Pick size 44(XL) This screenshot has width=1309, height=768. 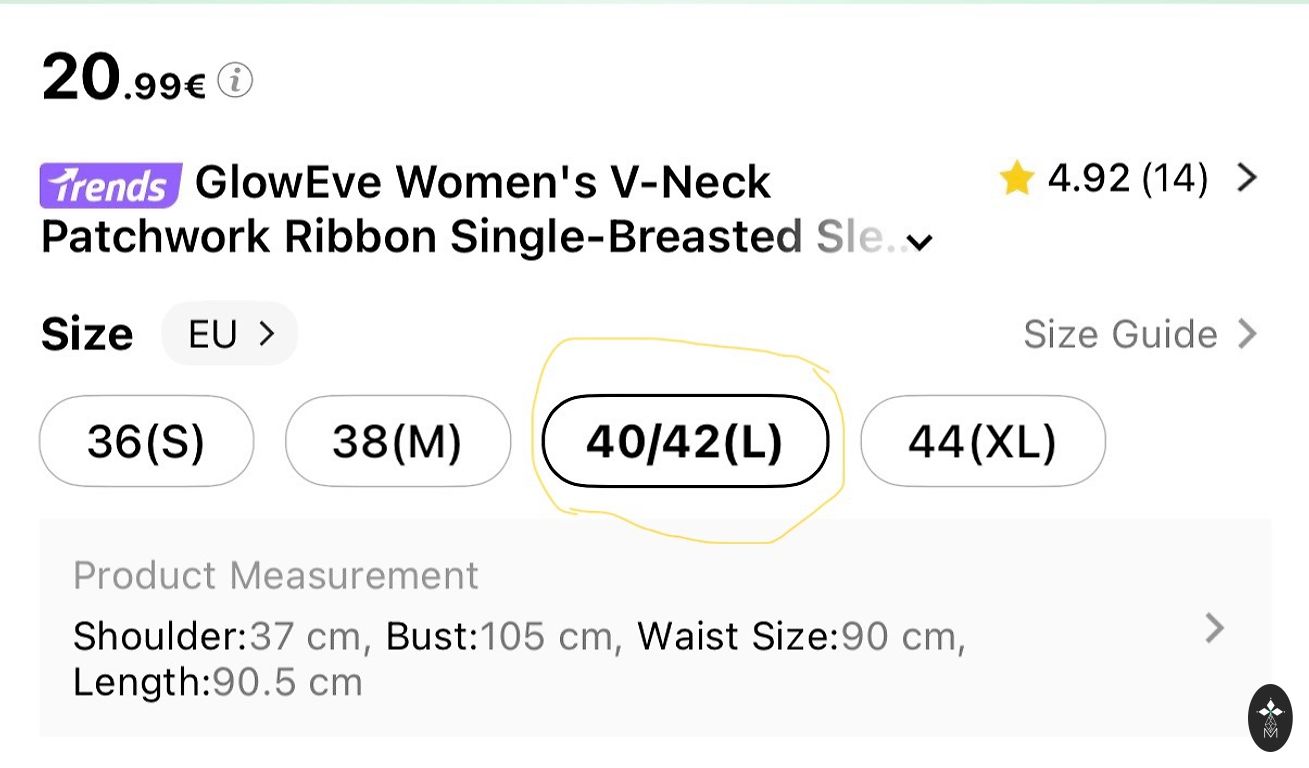(x=982, y=441)
